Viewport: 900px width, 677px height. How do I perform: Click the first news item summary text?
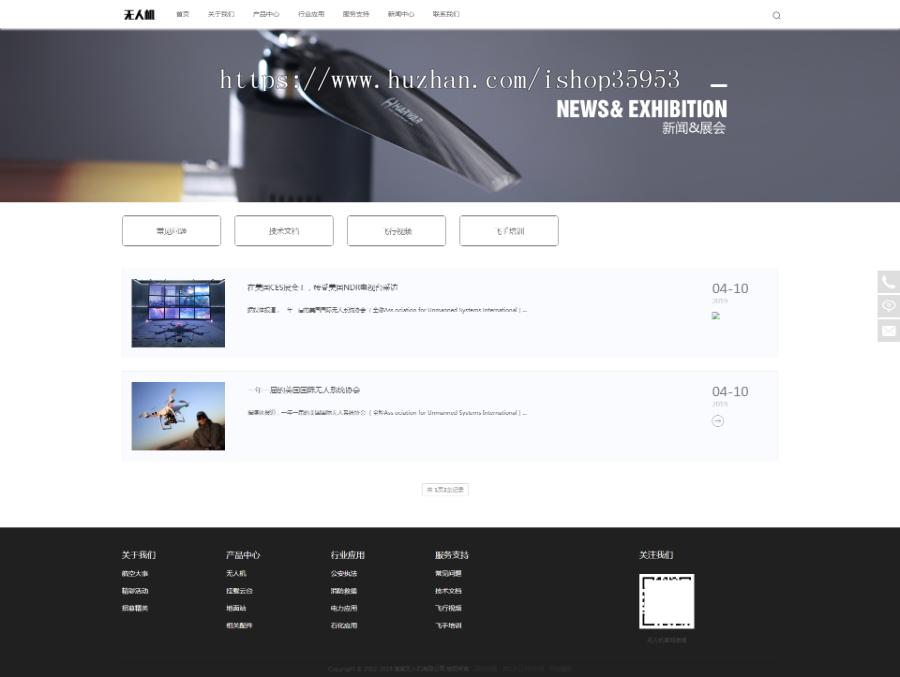pos(387,310)
